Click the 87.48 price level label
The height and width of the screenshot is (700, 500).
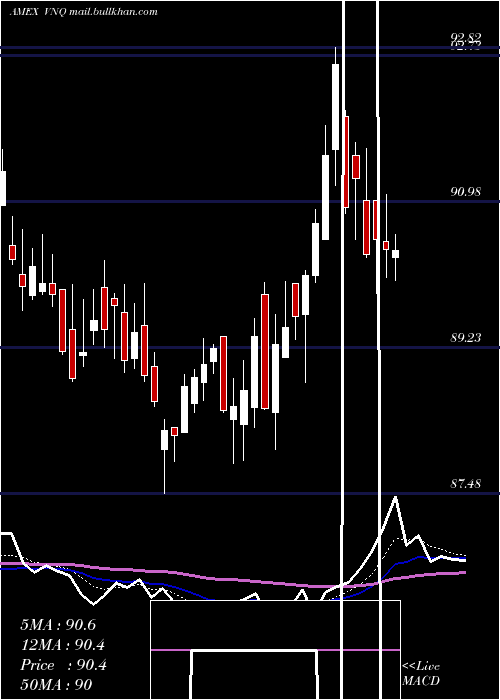[x=466, y=483]
